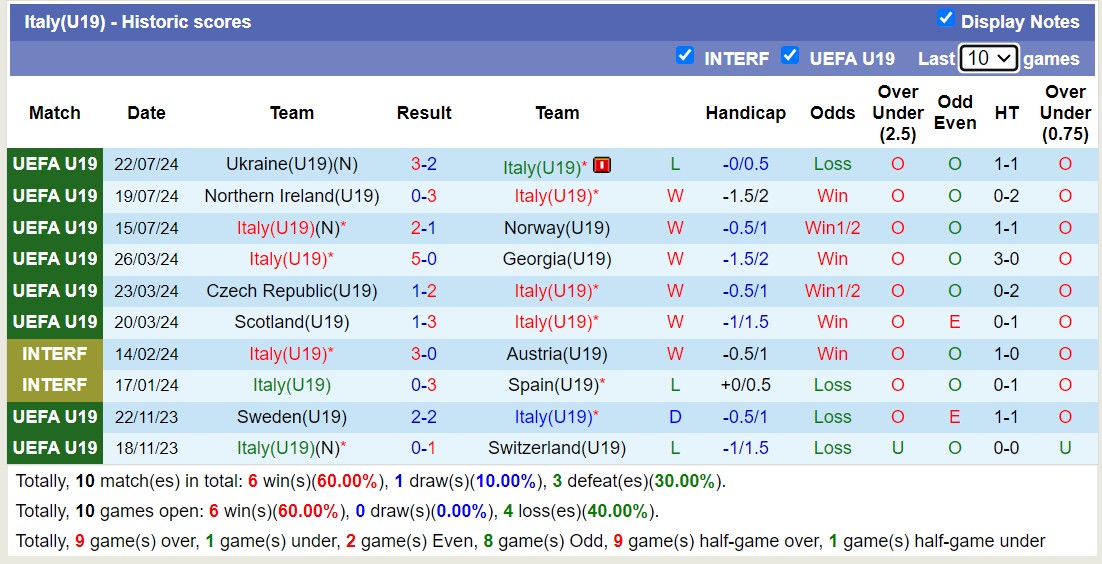Open the 3-2 result against Ukraine(U19)
Screen dimensions: 1102x564
point(424,164)
